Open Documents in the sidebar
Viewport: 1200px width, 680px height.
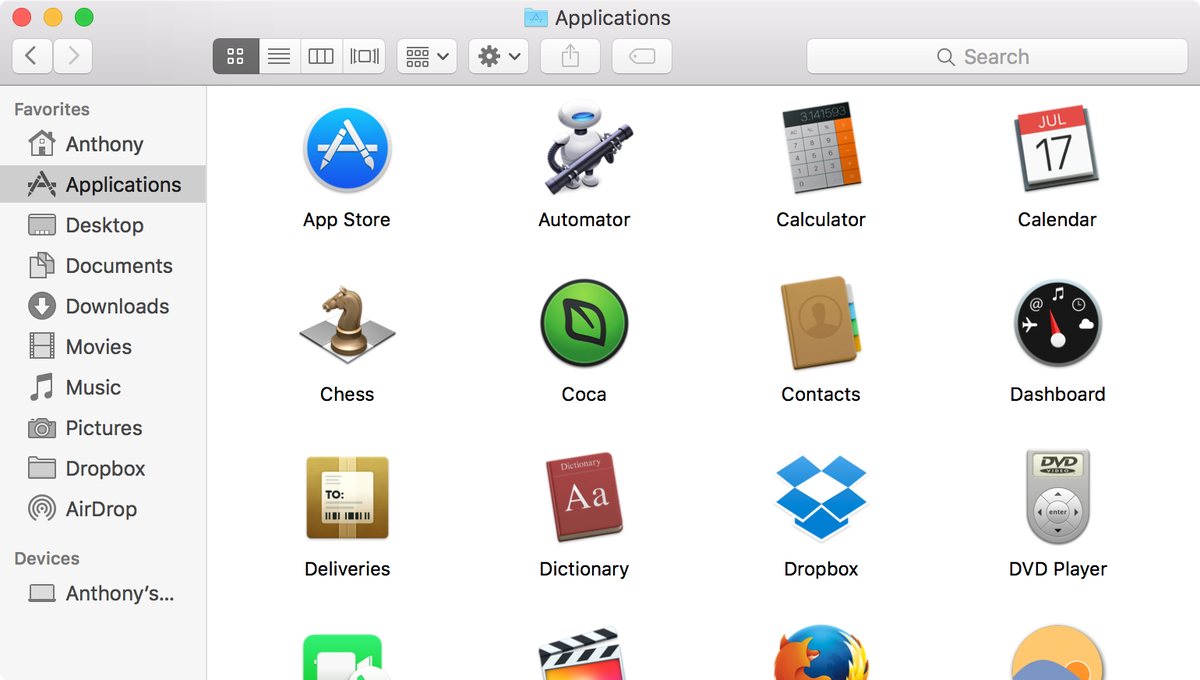click(103, 266)
